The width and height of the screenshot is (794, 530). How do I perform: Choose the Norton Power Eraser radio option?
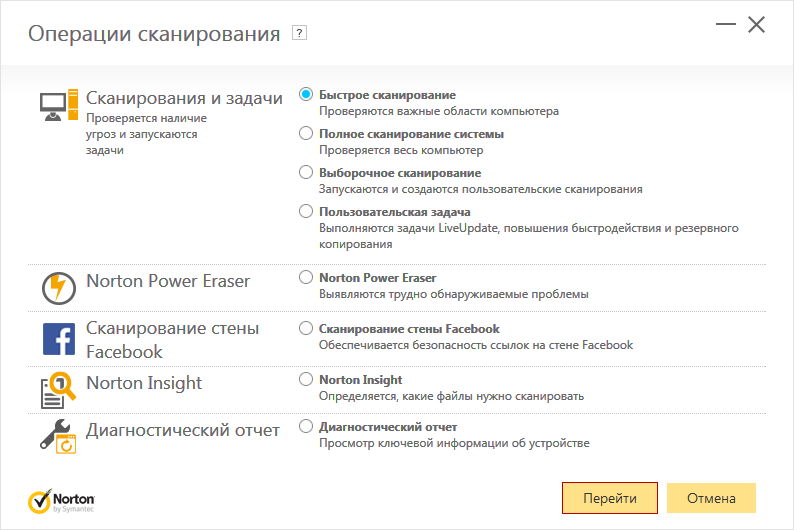[x=306, y=277]
